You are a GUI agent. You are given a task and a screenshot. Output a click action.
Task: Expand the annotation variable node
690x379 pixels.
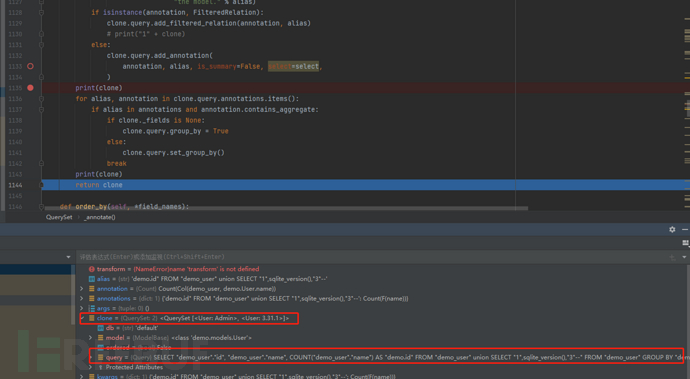tap(82, 289)
